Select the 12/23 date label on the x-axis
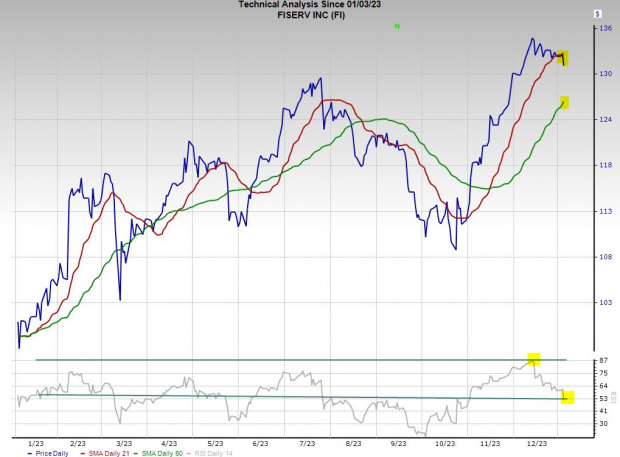This screenshot has height=457, width=620. (536, 441)
